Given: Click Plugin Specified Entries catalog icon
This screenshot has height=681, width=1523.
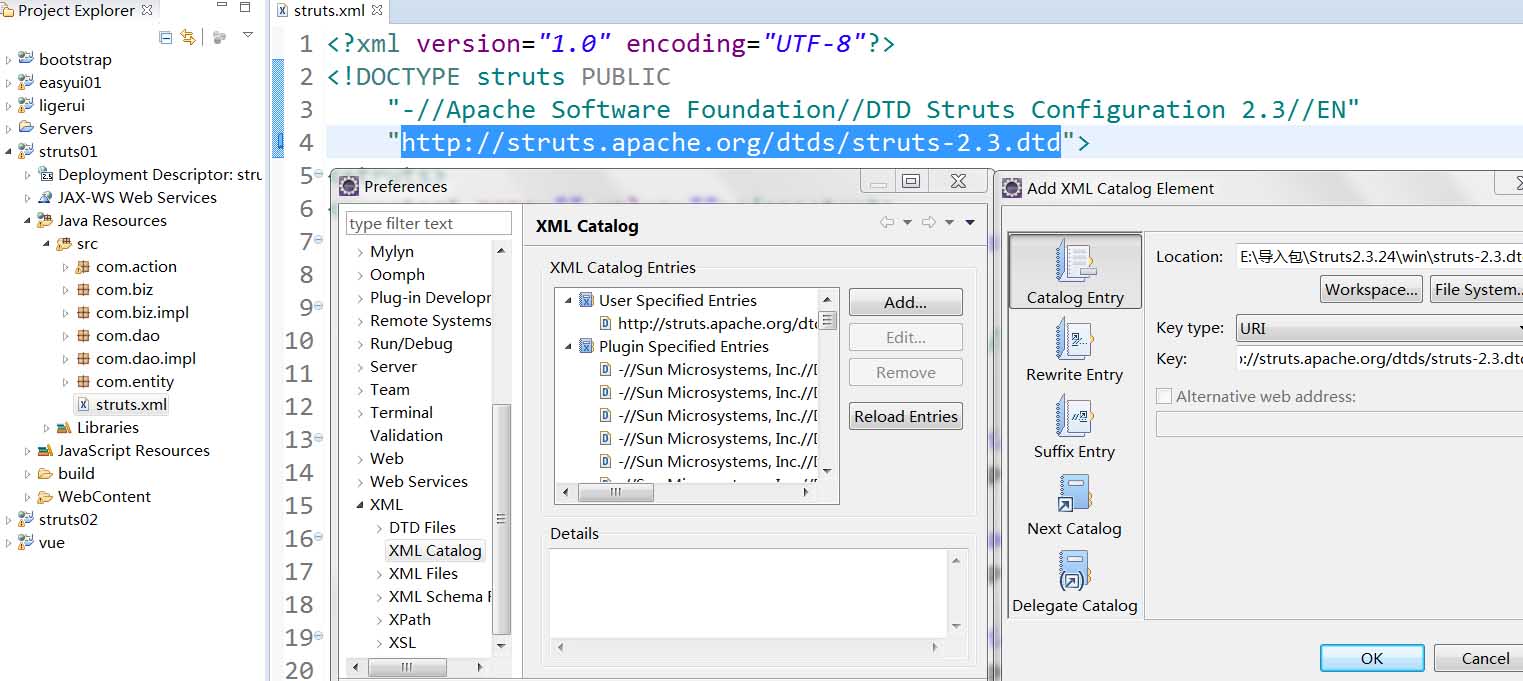Looking at the screenshot, I should (x=587, y=347).
